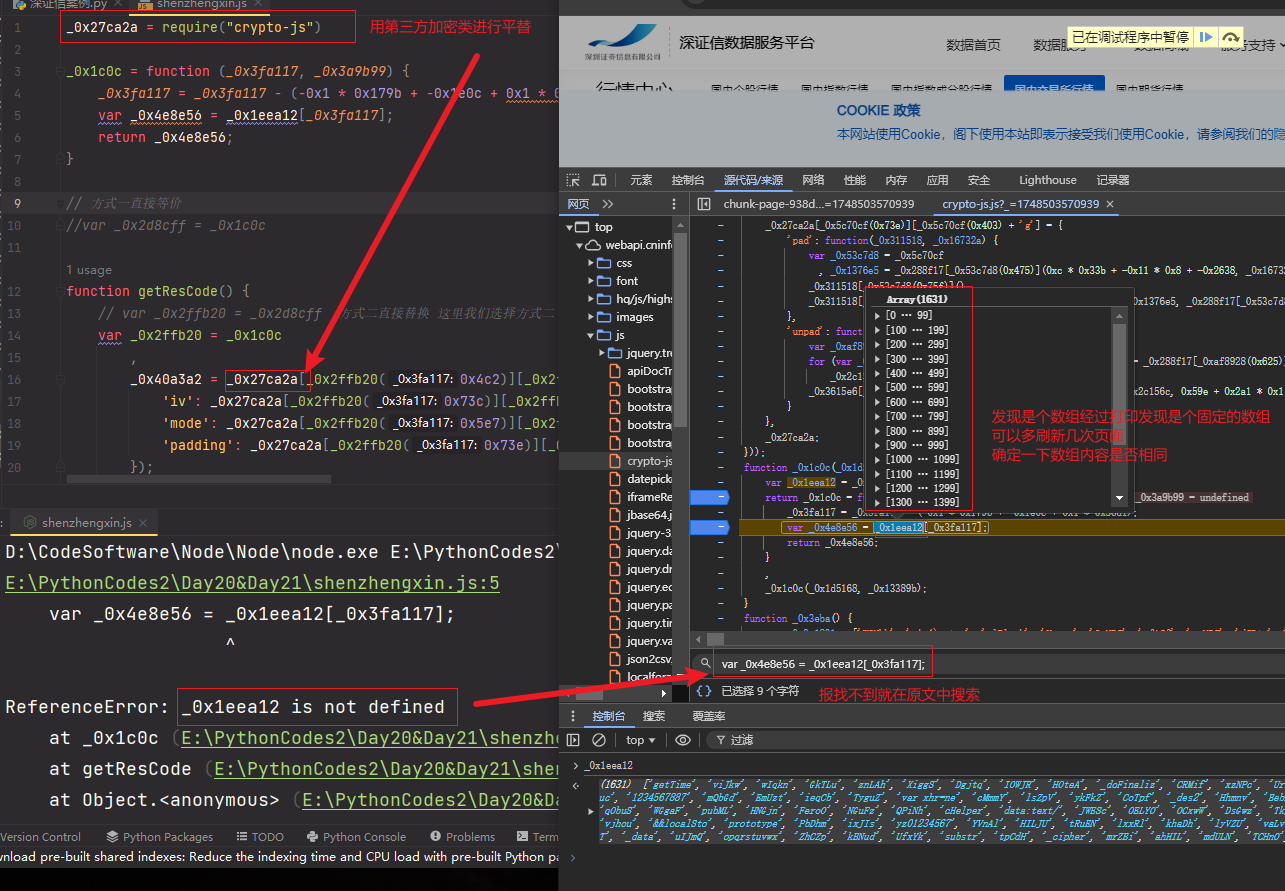Select the jbase64 file in navigator
The width and height of the screenshot is (1285, 891).
tap(640, 515)
